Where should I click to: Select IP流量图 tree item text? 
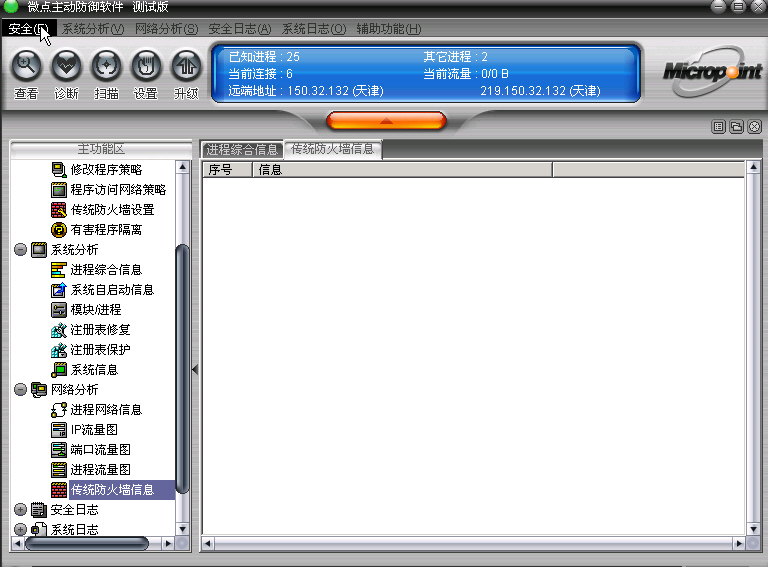tap(94, 430)
